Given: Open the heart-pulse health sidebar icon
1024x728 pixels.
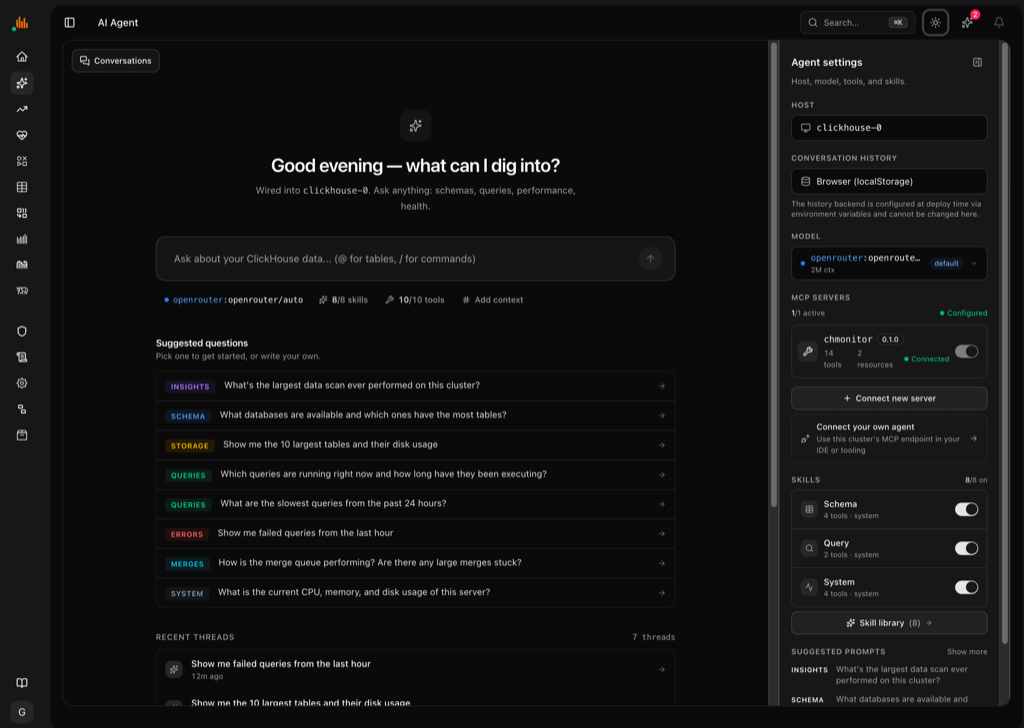Looking at the screenshot, I should (x=22, y=135).
